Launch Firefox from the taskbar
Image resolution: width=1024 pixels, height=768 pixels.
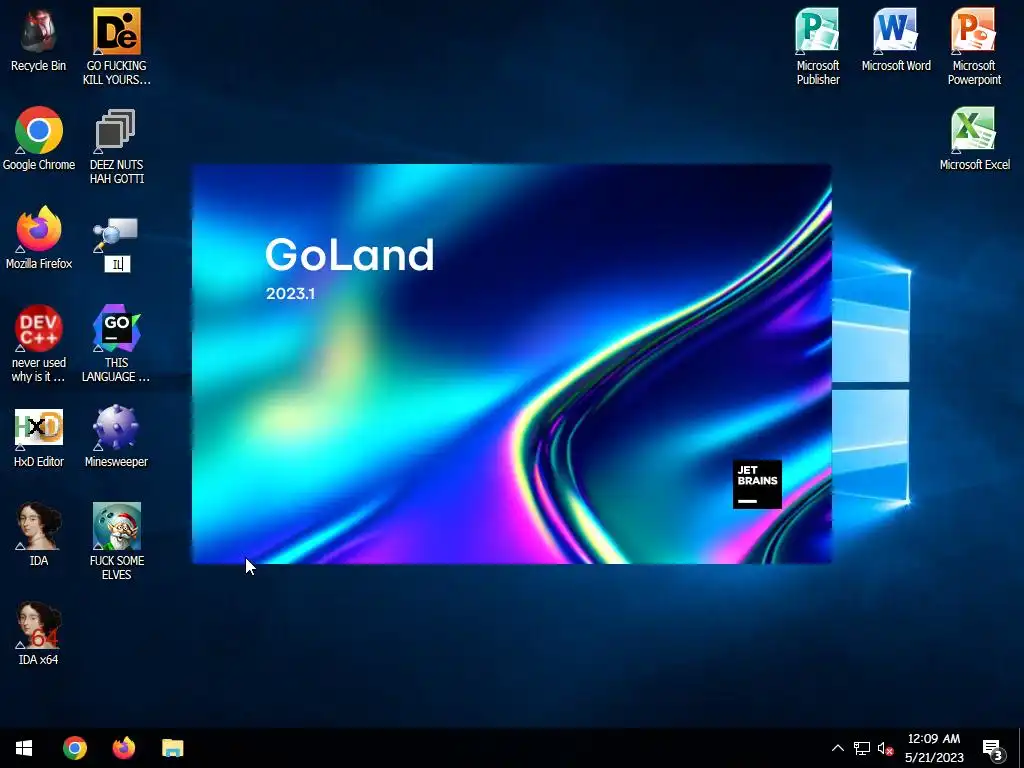[123, 748]
